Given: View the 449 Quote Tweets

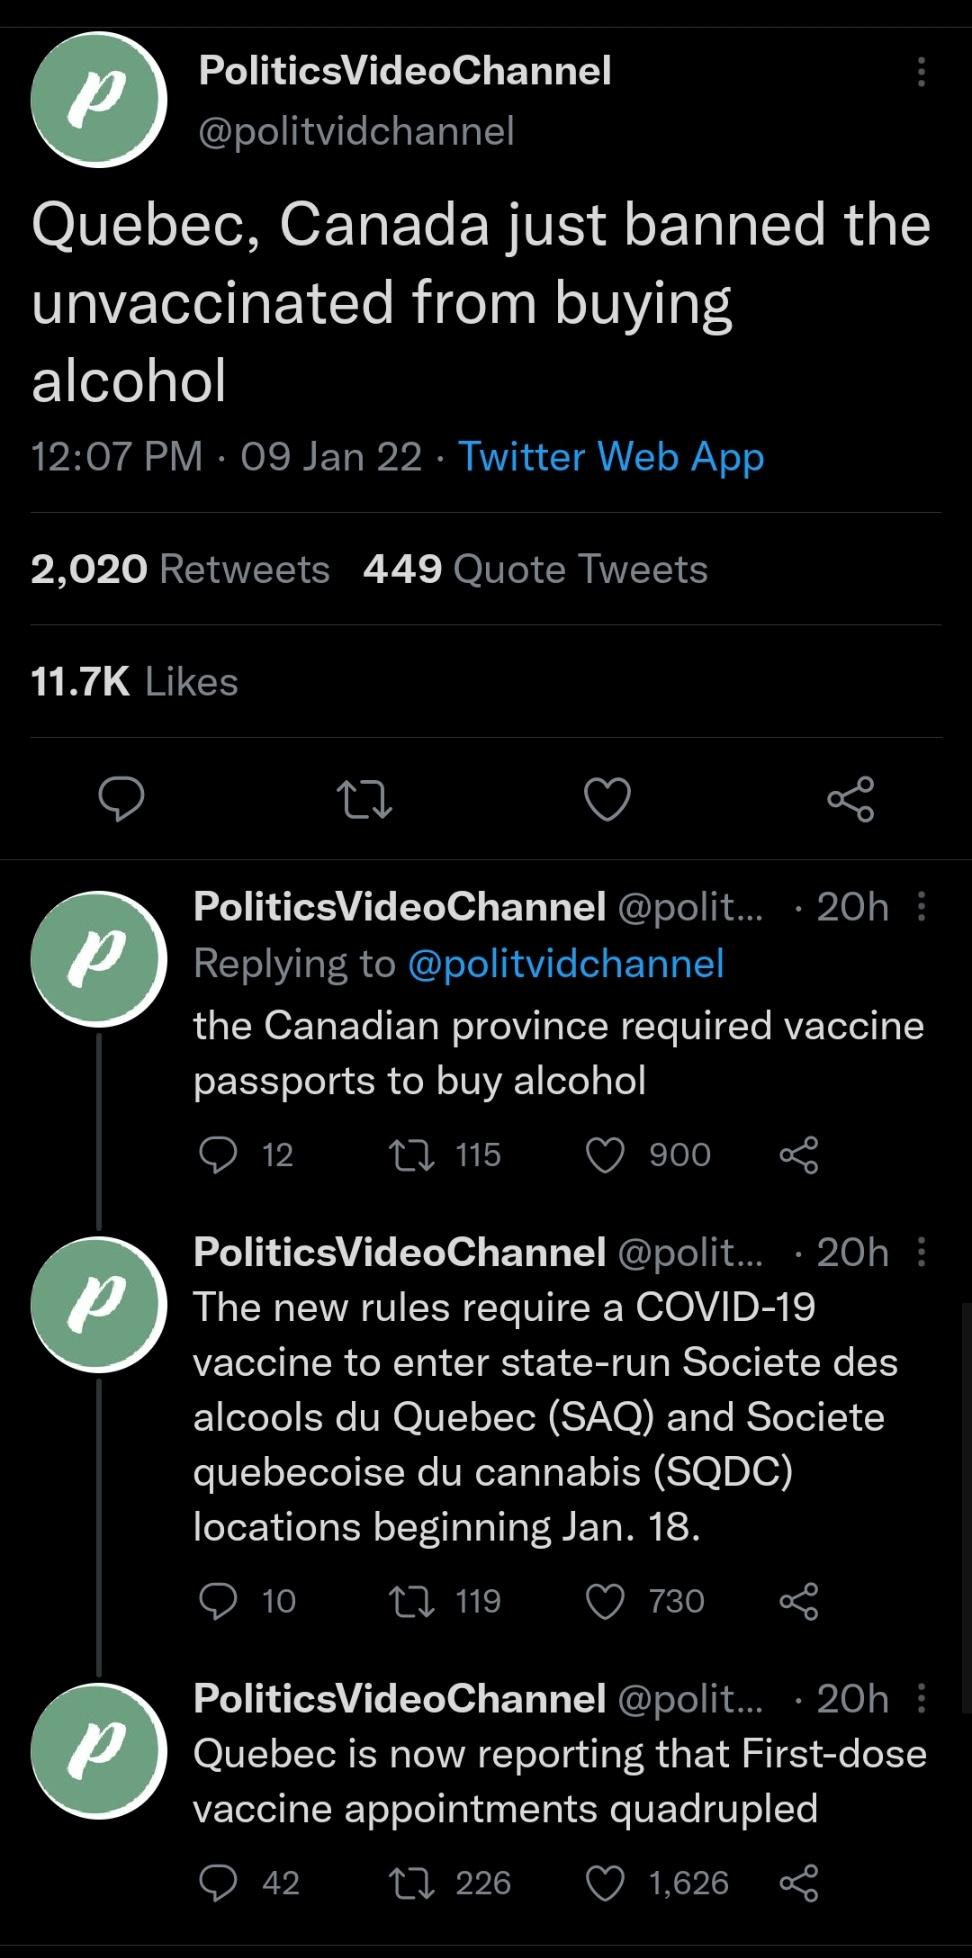Looking at the screenshot, I should click(x=535, y=569).
